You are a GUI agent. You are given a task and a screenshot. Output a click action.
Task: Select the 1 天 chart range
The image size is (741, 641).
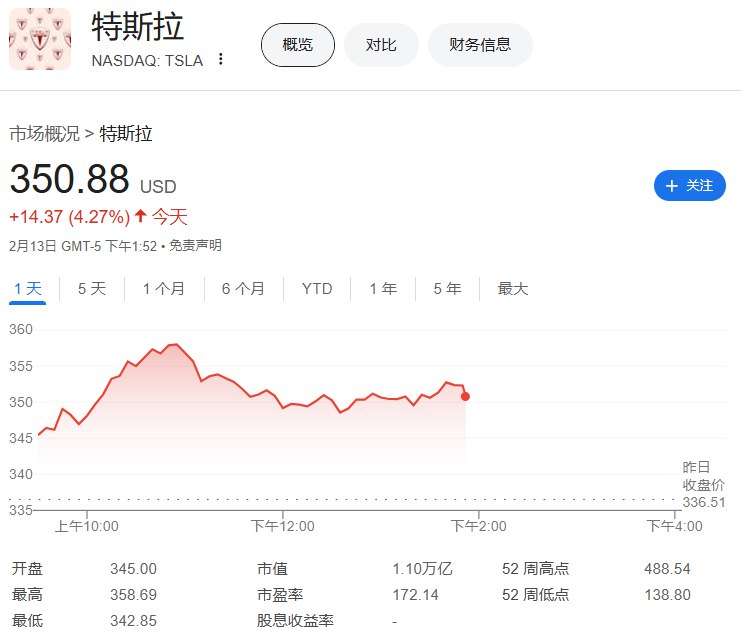(x=28, y=288)
